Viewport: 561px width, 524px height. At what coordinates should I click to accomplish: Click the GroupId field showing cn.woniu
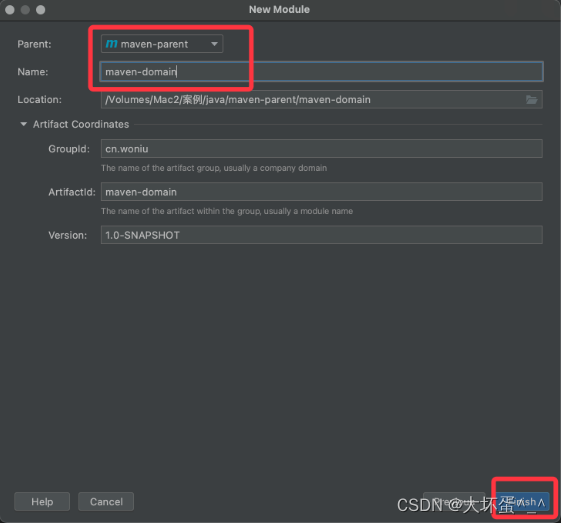pos(321,149)
